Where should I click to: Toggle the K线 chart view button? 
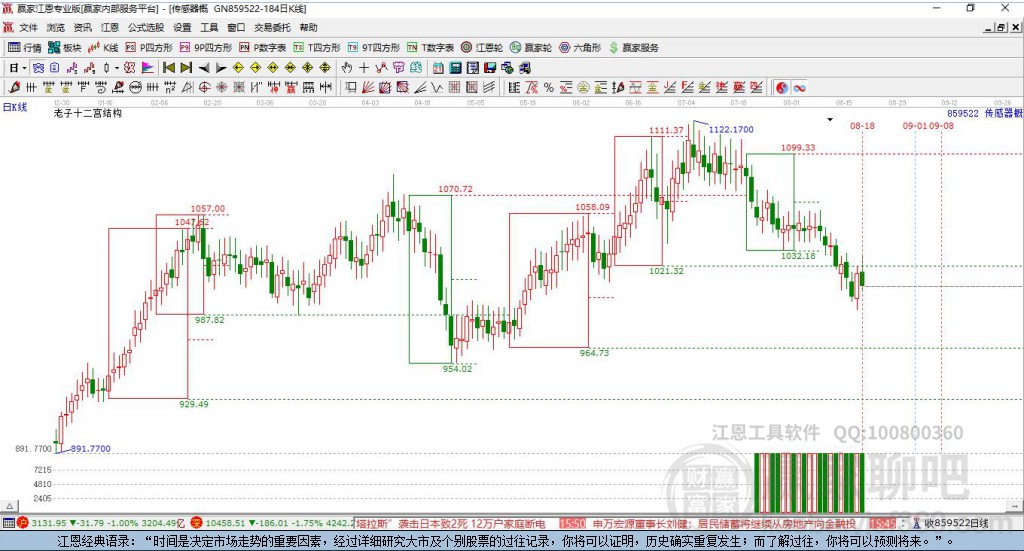point(103,48)
